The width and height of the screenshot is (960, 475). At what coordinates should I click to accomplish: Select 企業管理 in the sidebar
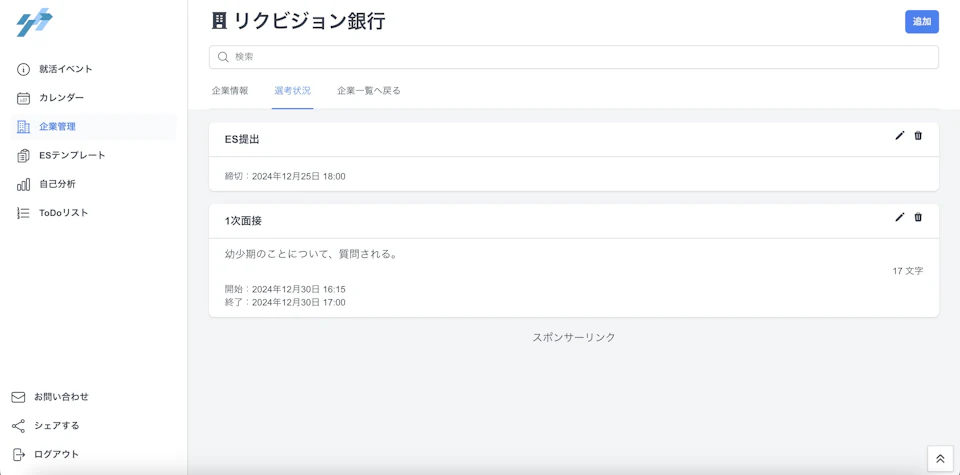pyautogui.click(x=94, y=127)
